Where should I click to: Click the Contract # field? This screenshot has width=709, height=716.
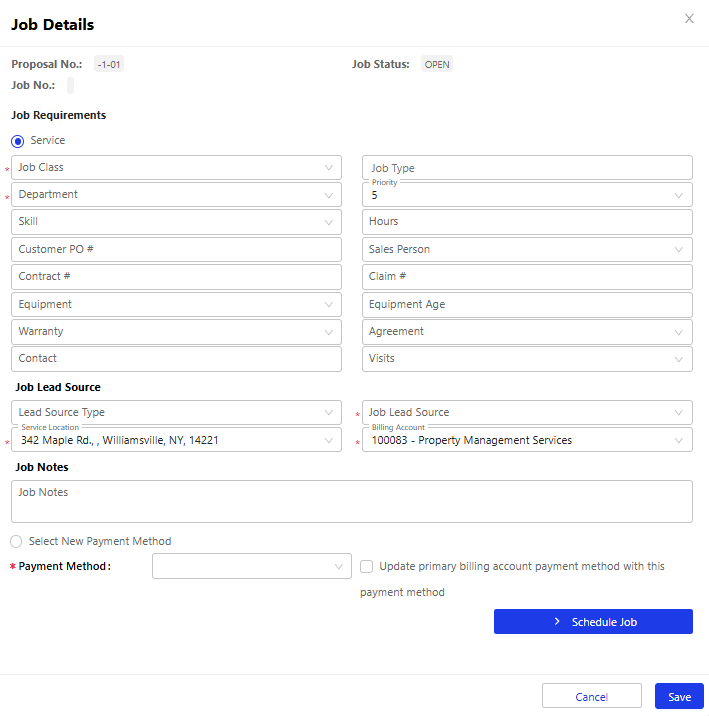tap(176, 277)
